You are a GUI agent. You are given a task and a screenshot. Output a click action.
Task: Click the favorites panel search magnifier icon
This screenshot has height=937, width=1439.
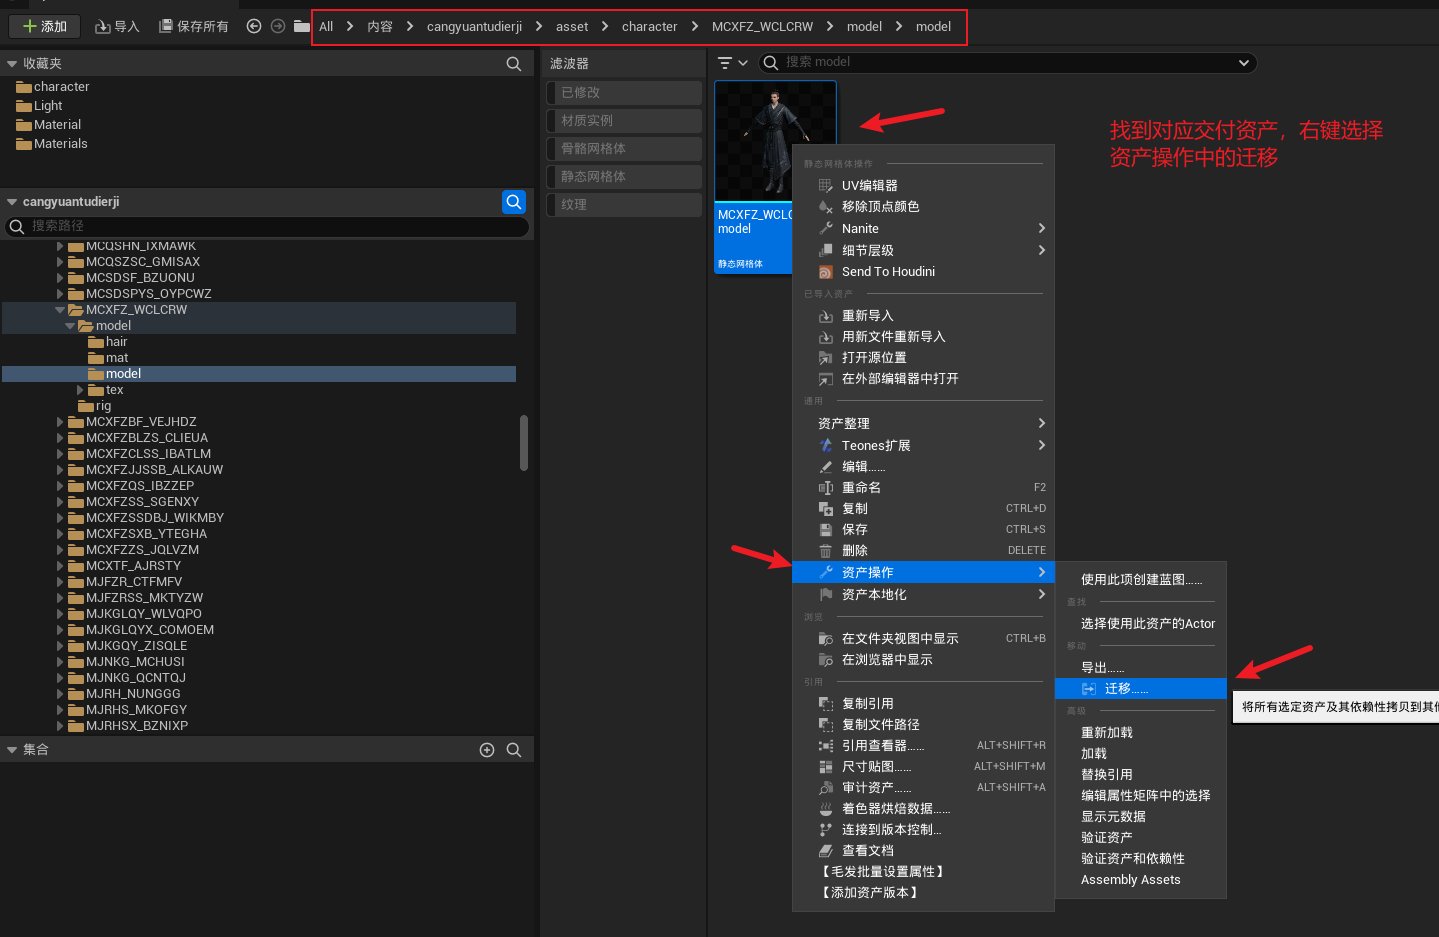513,64
